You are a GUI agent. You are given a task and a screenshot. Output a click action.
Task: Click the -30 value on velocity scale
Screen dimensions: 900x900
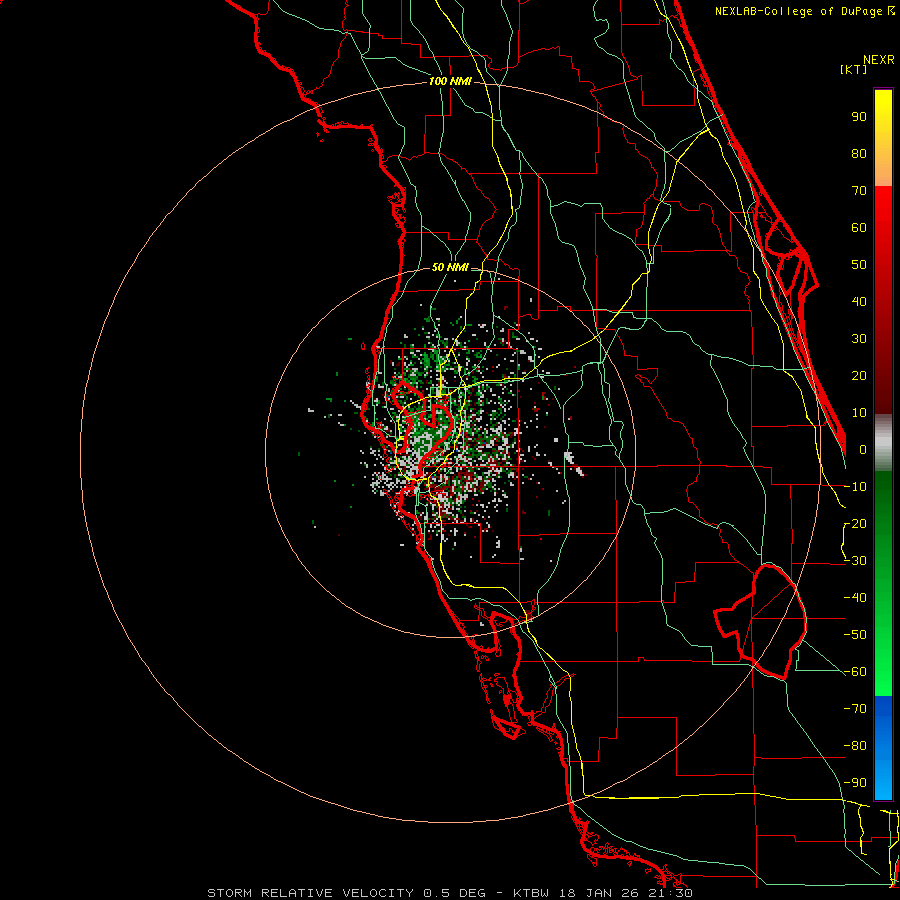855,561
